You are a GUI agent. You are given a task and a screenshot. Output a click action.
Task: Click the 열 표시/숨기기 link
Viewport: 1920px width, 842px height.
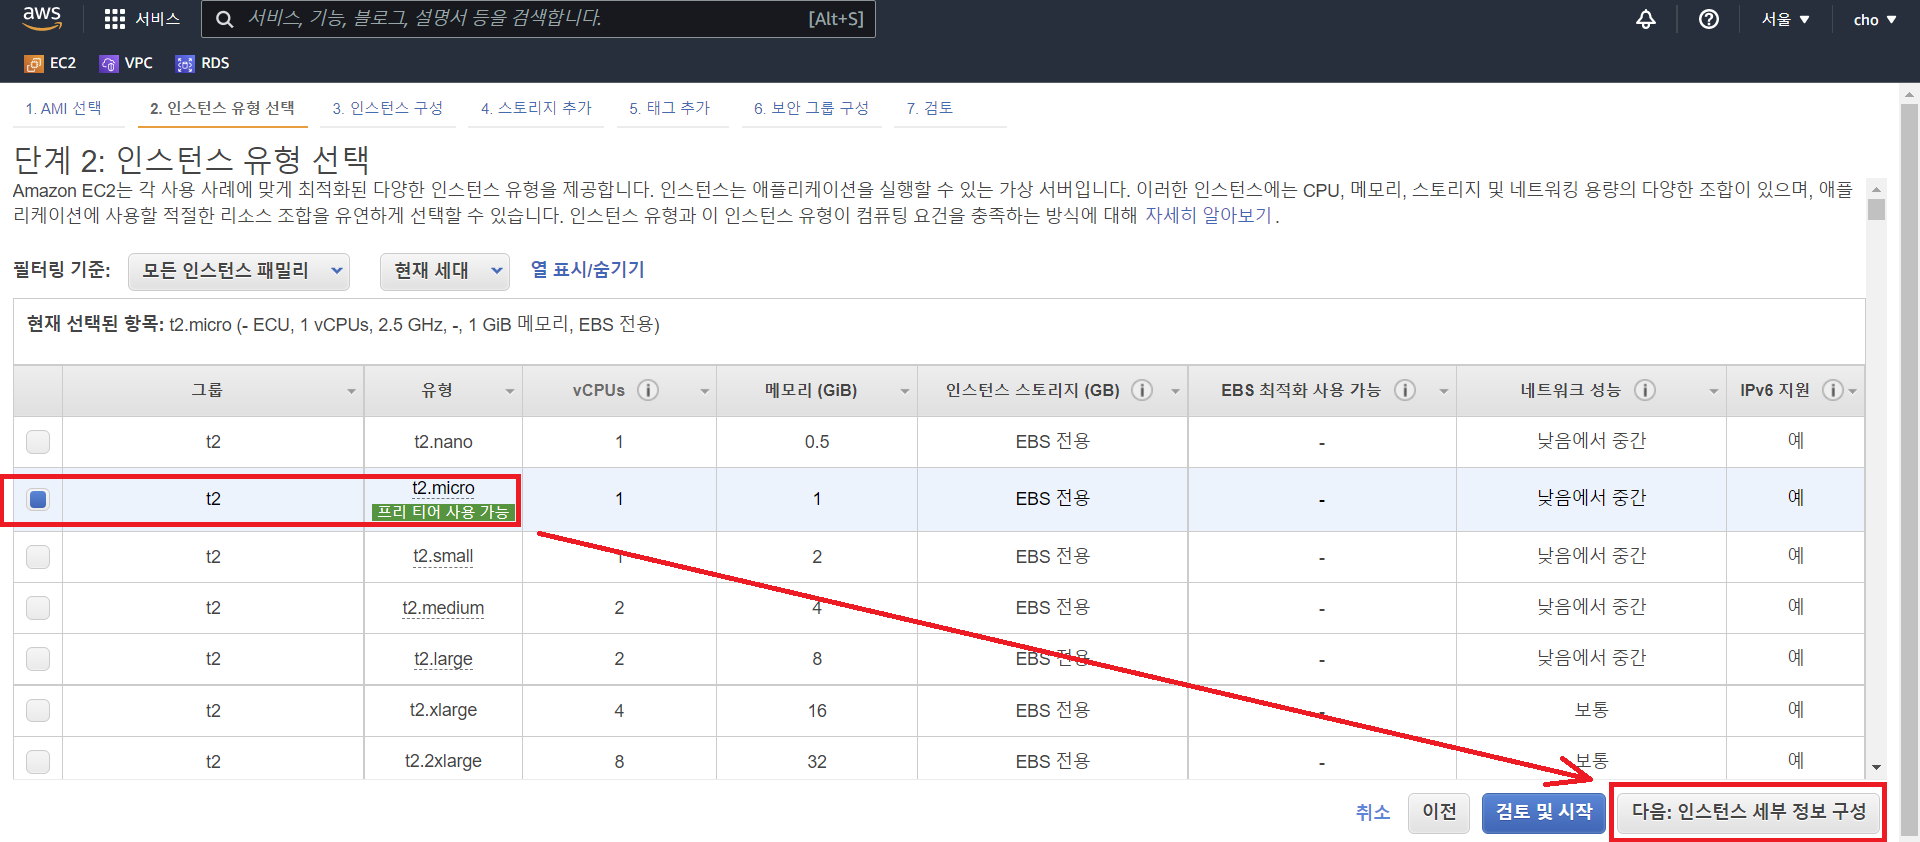(588, 270)
